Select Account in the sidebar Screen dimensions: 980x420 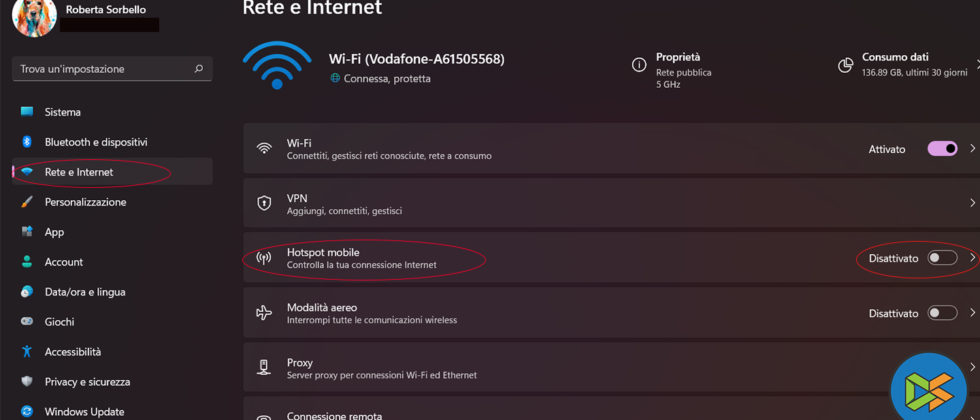63,262
